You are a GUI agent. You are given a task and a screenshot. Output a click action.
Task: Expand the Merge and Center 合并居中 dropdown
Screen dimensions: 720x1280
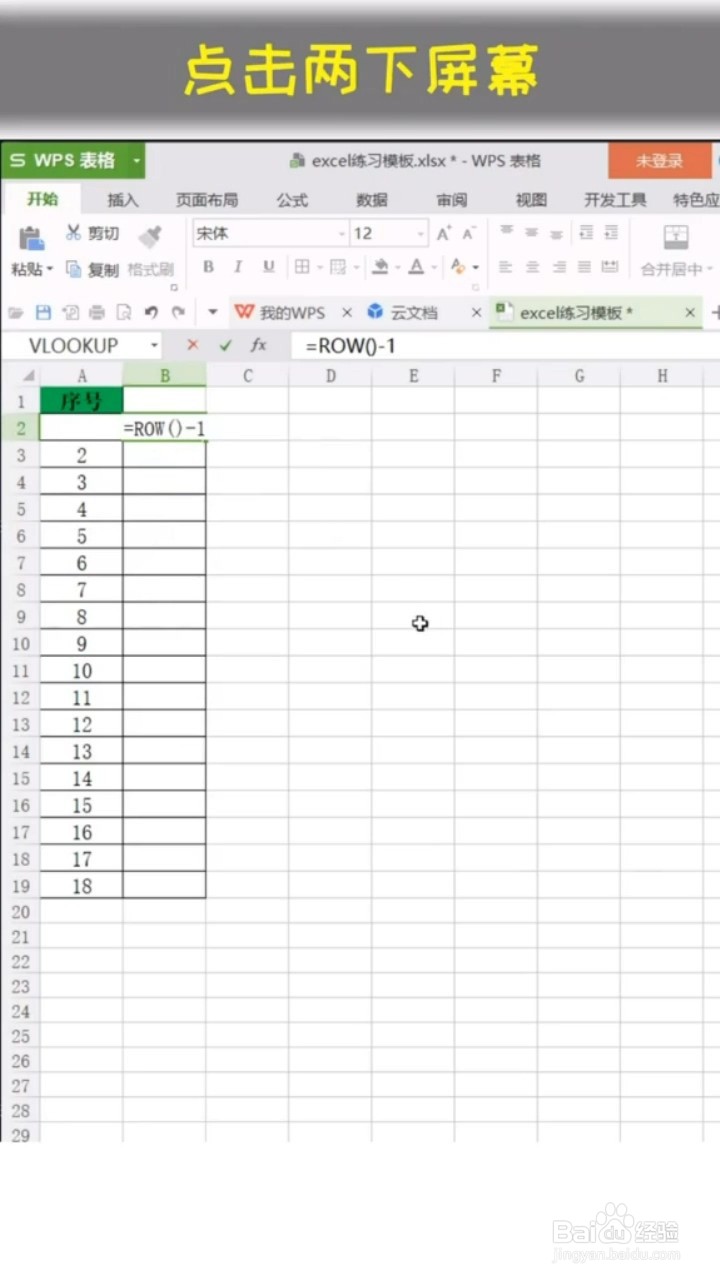tap(710, 269)
